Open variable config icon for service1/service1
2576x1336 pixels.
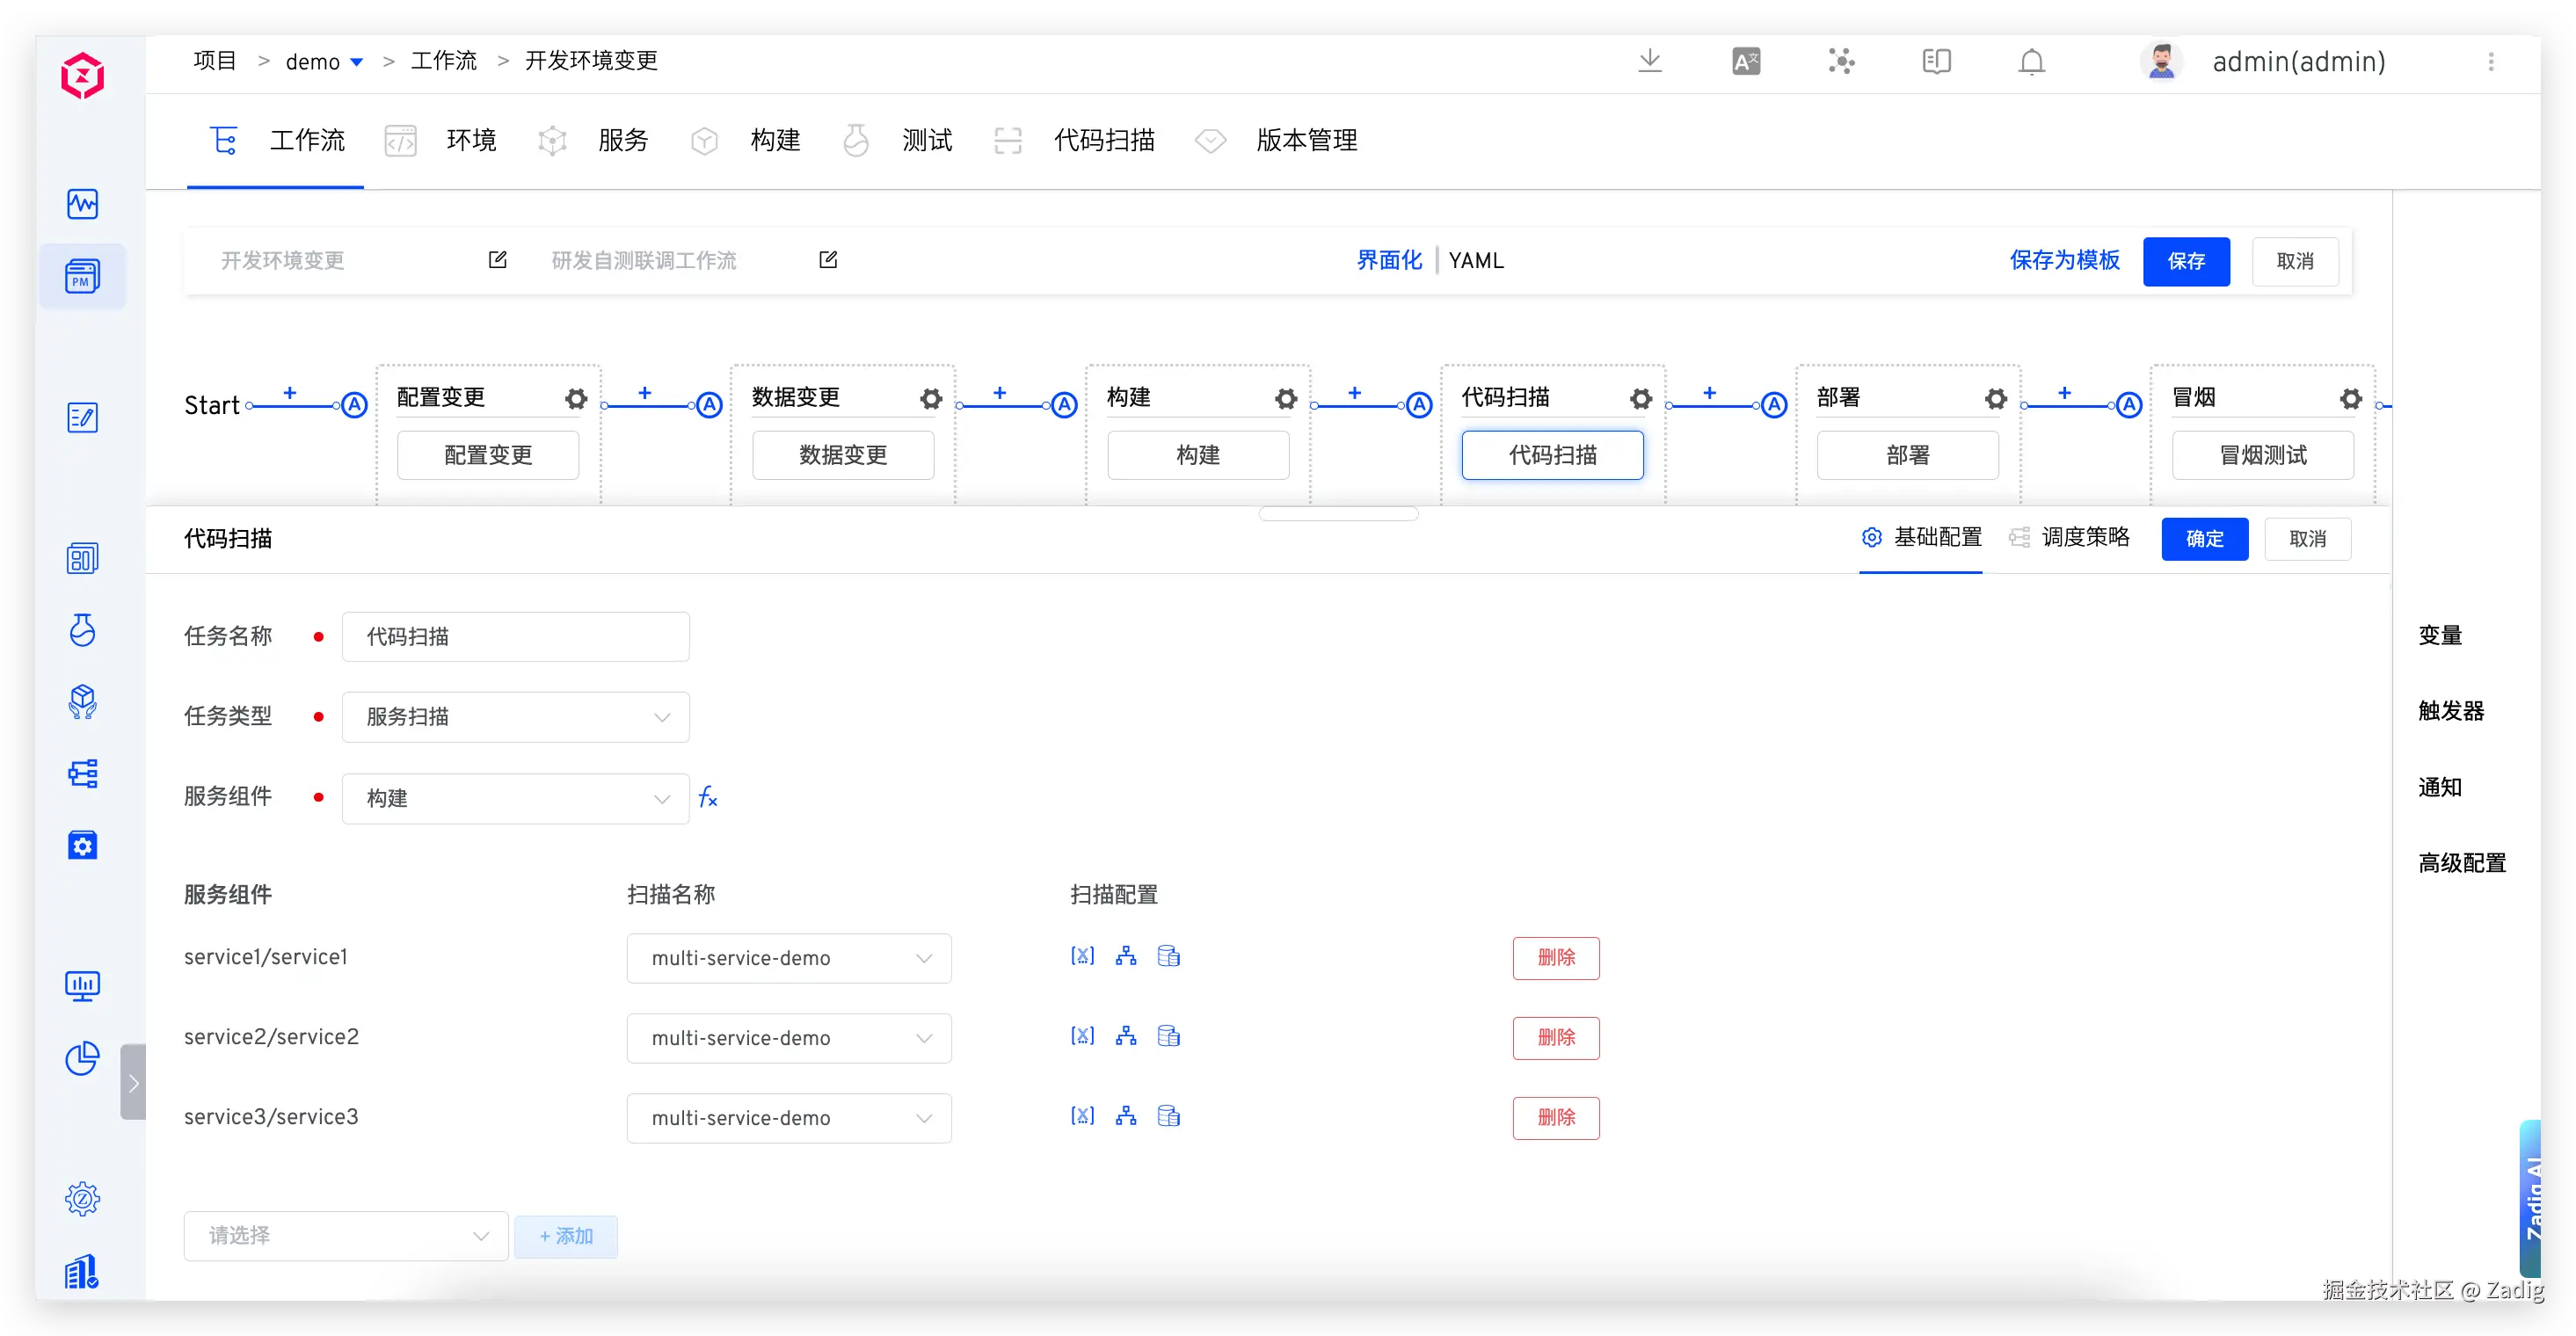1082,956
